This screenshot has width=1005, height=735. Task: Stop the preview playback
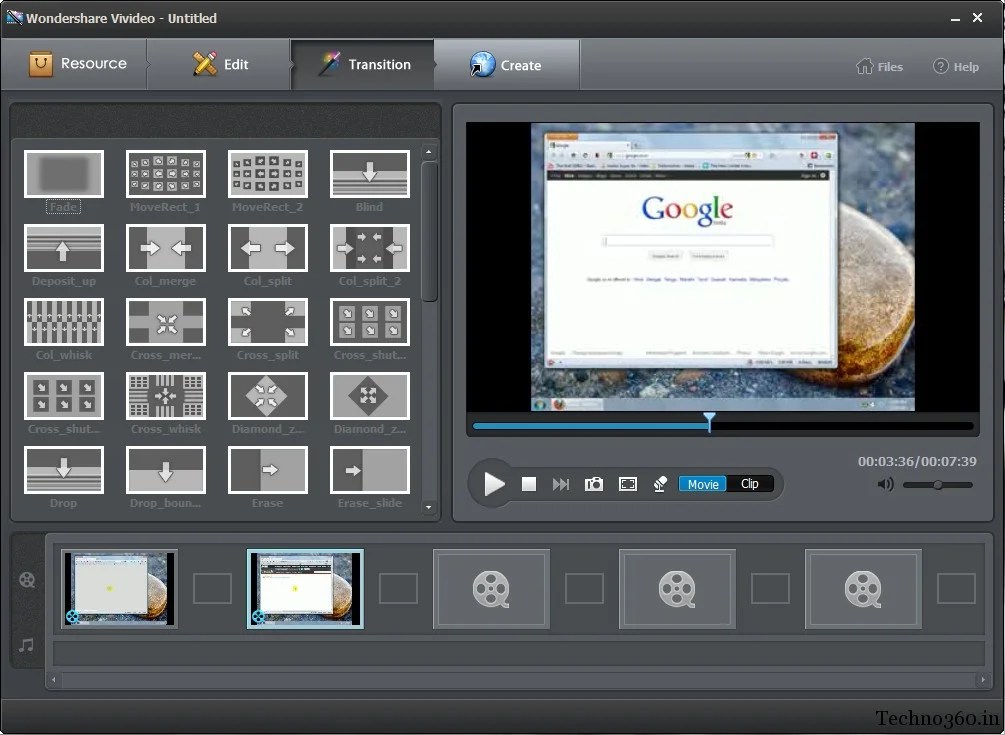(x=529, y=484)
